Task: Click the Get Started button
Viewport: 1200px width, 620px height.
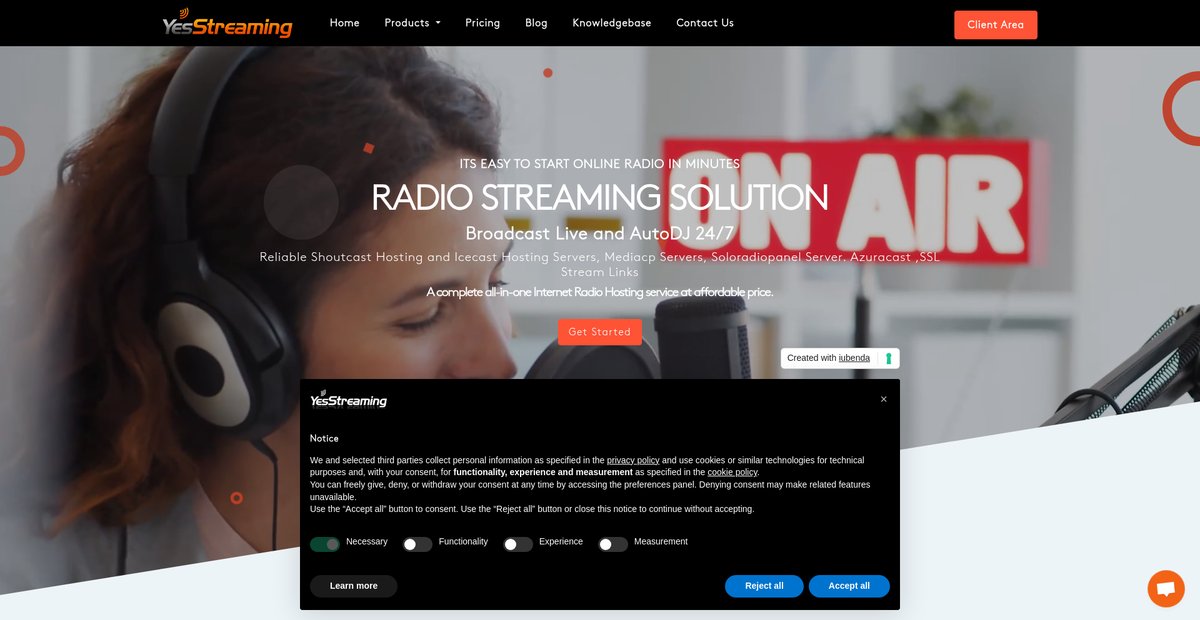Action: [x=600, y=332]
